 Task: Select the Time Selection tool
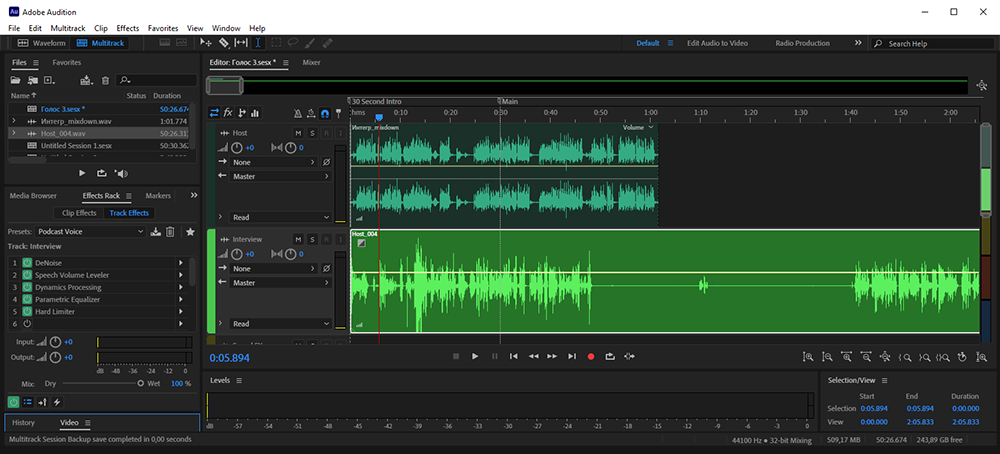(x=258, y=43)
